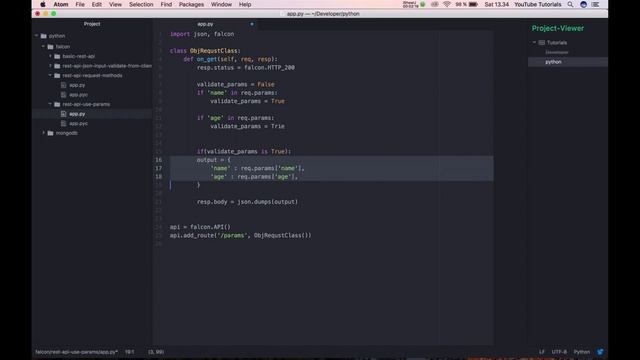
Task: Open app.py name under rest-api-request-methods
Action: [77, 85]
